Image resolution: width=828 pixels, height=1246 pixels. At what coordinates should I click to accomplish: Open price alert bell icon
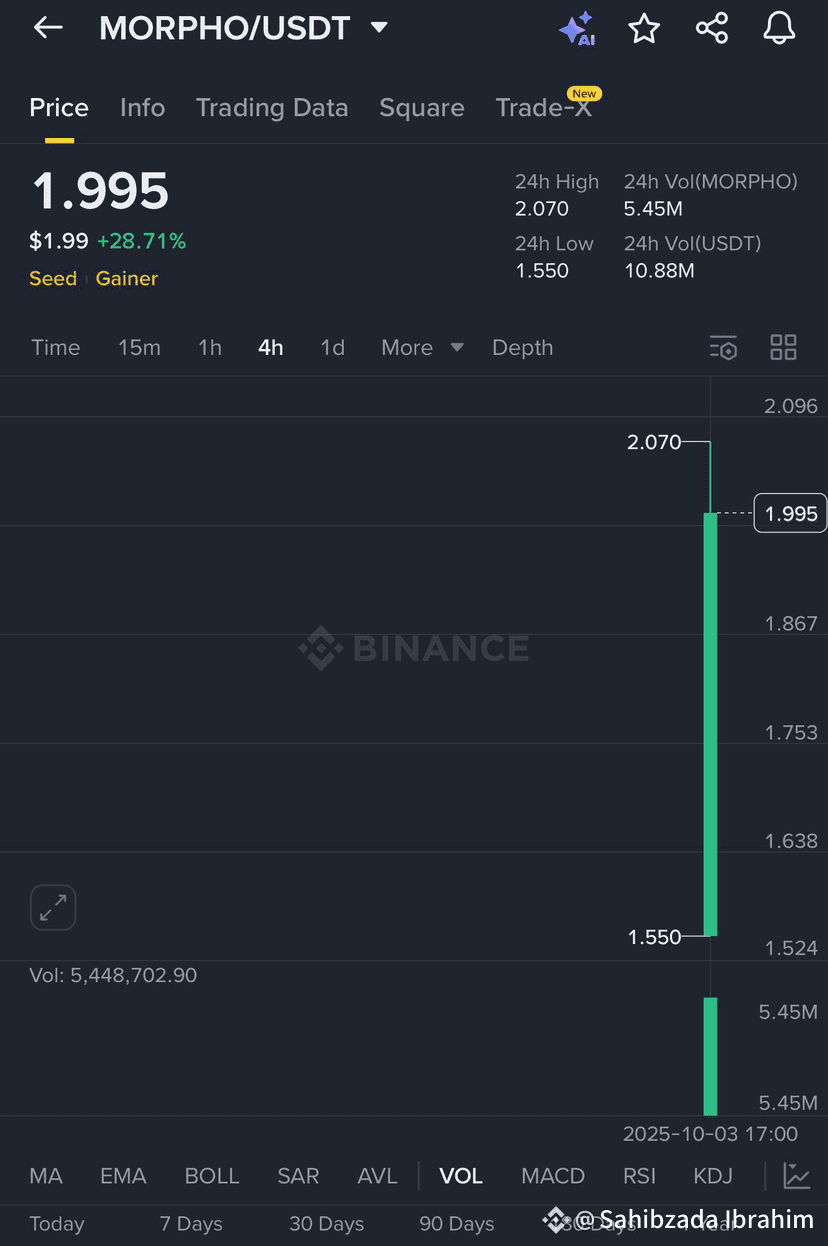(779, 29)
